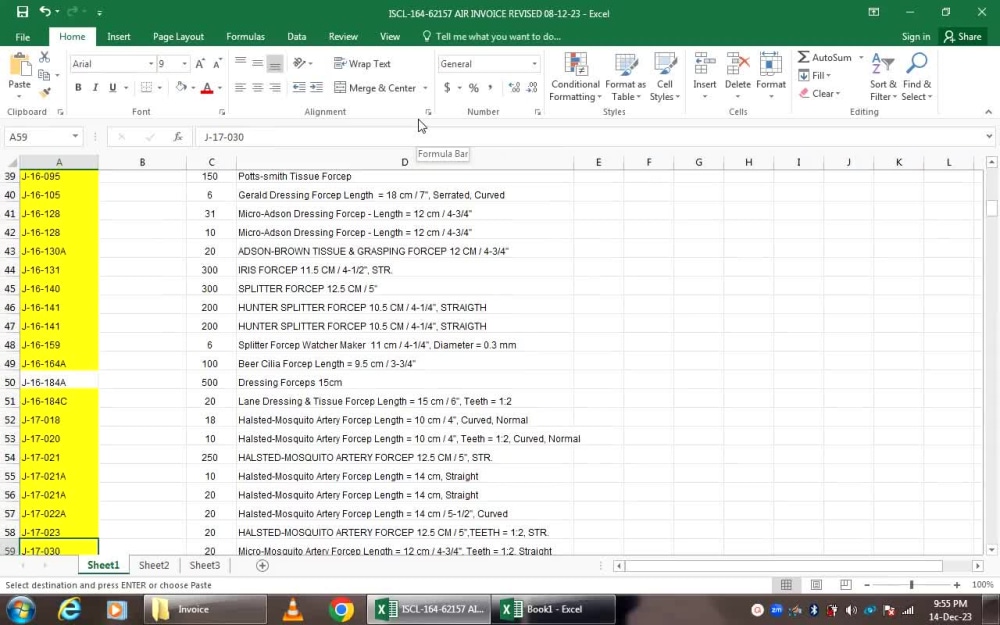Select the Merge & Center command

(375, 87)
